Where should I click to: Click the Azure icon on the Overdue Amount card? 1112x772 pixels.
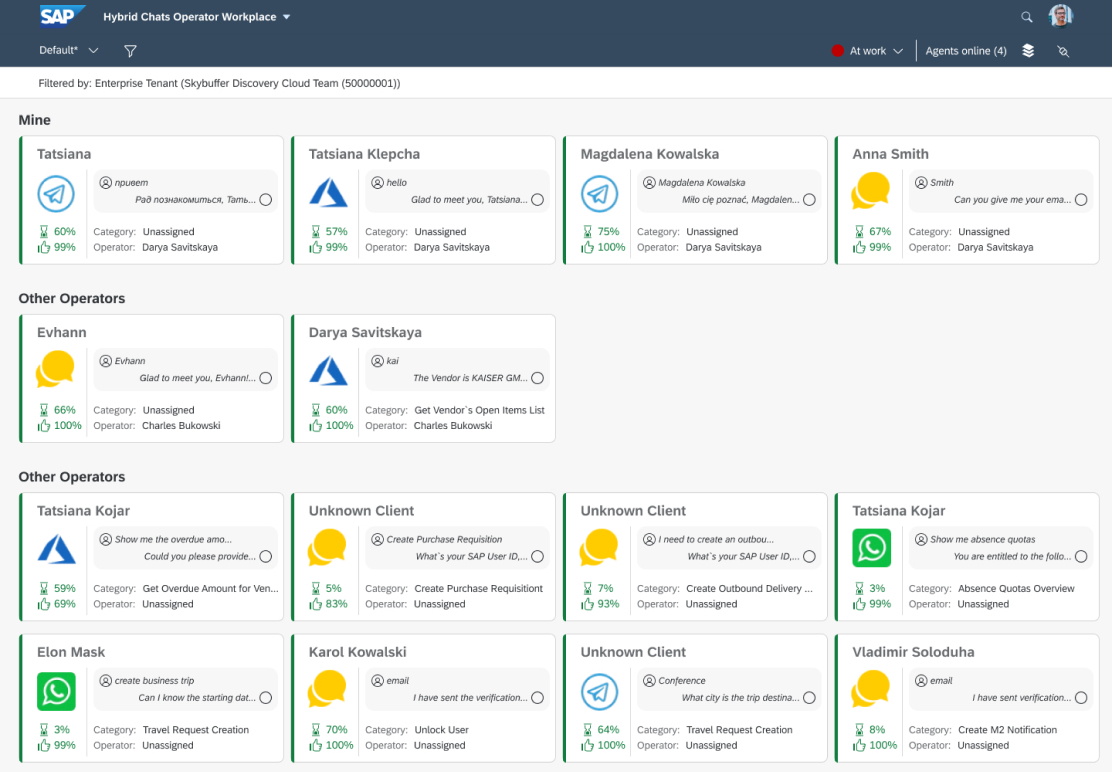(56, 549)
